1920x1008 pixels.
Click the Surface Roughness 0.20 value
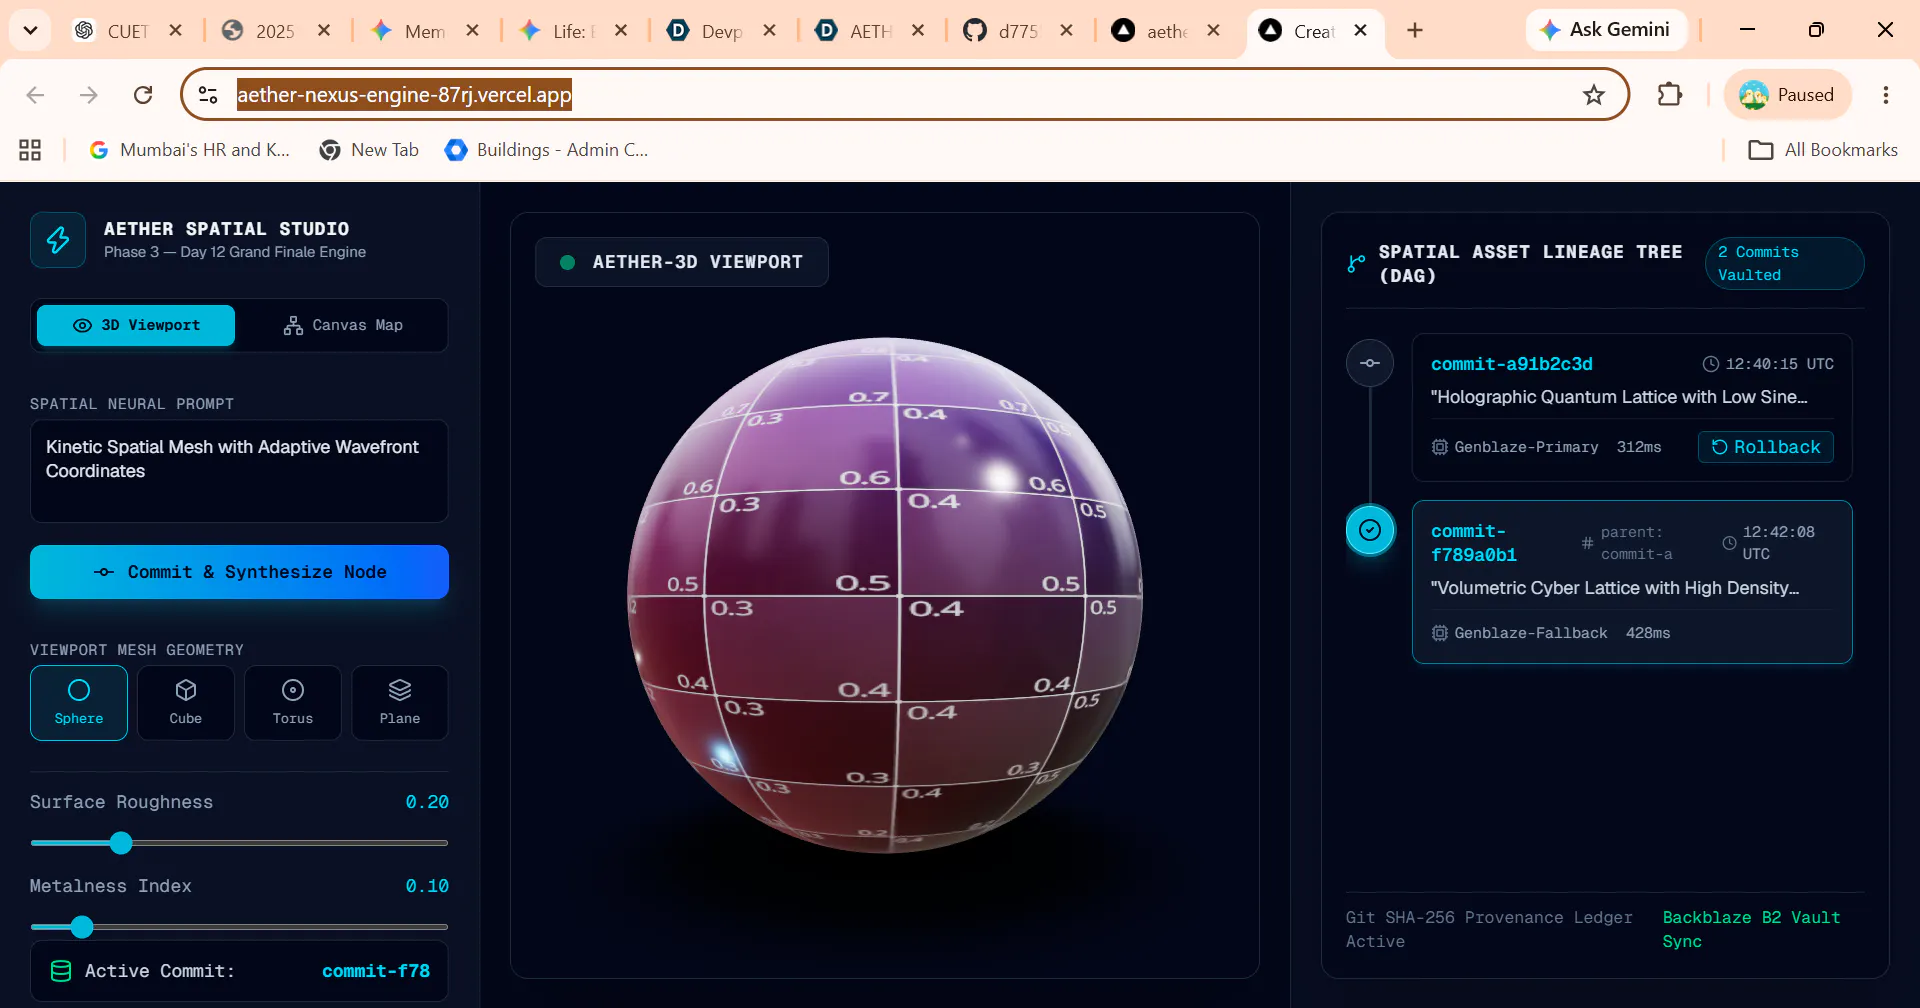(427, 802)
